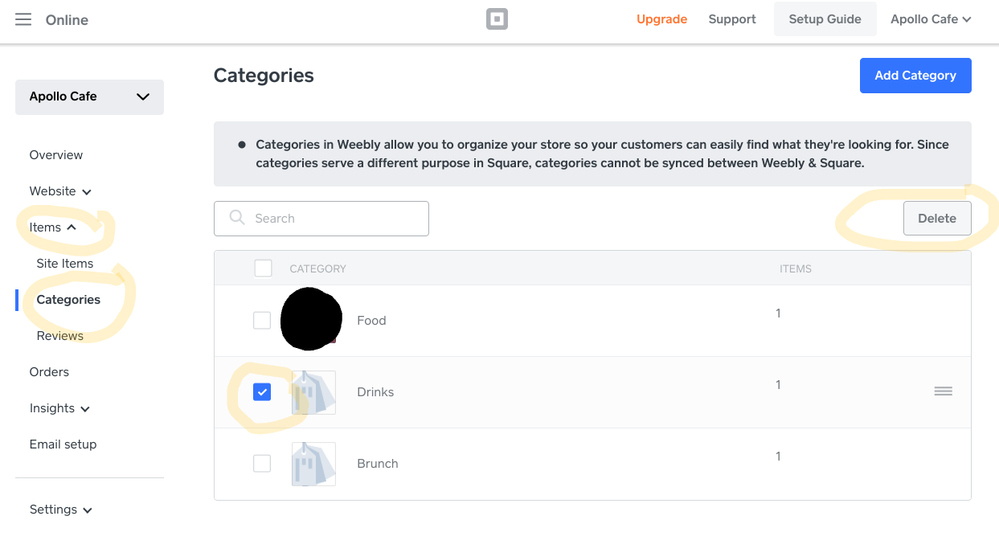This screenshot has width=999, height=557.
Task: Expand the Insights sidebar section
Action: point(60,408)
